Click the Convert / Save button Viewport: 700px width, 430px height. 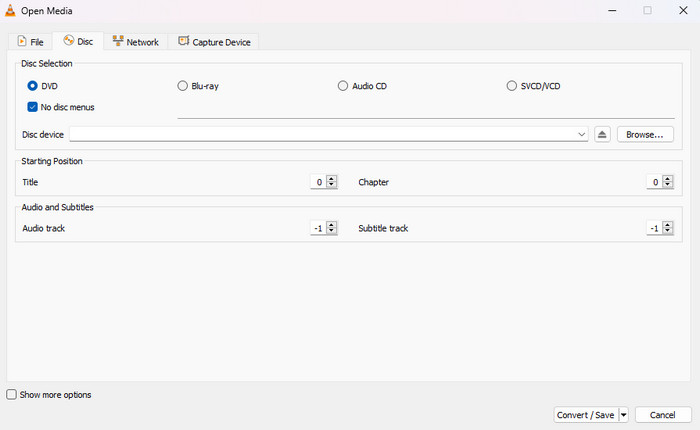(586, 415)
